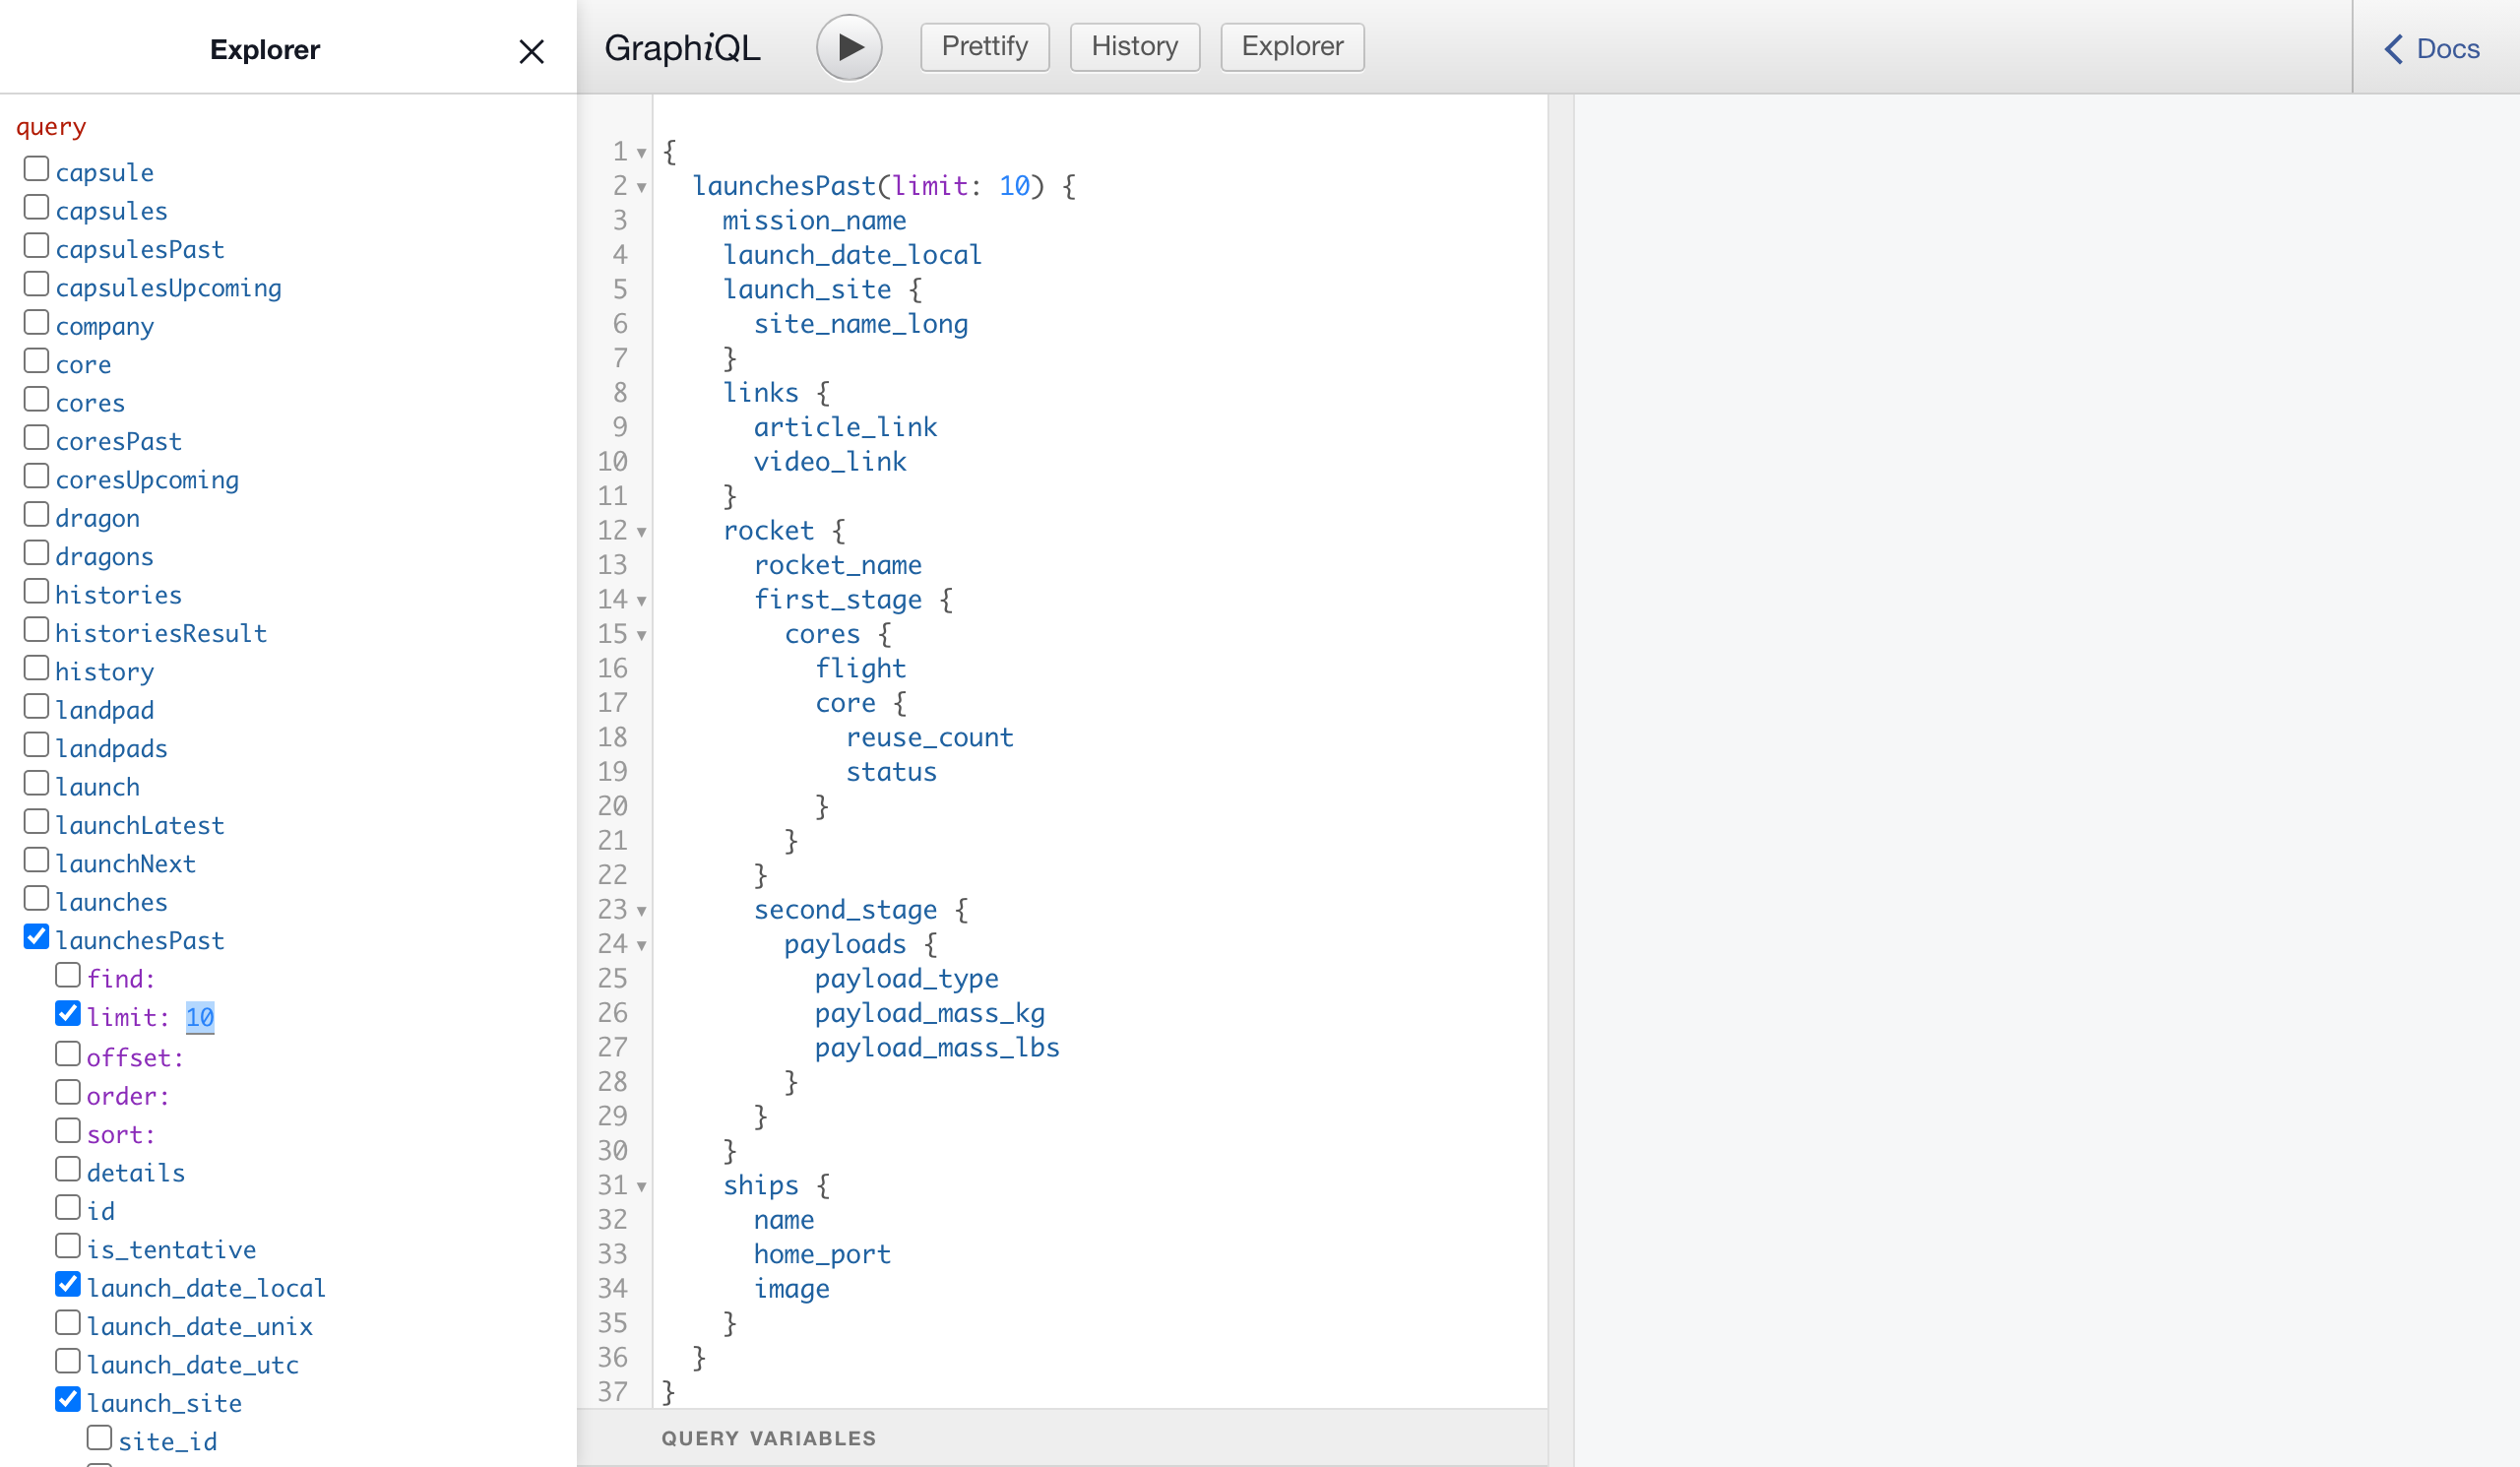This screenshot has width=2520, height=1467.
Task: Click the query keyword in Explorer
Action: [51, 128]
